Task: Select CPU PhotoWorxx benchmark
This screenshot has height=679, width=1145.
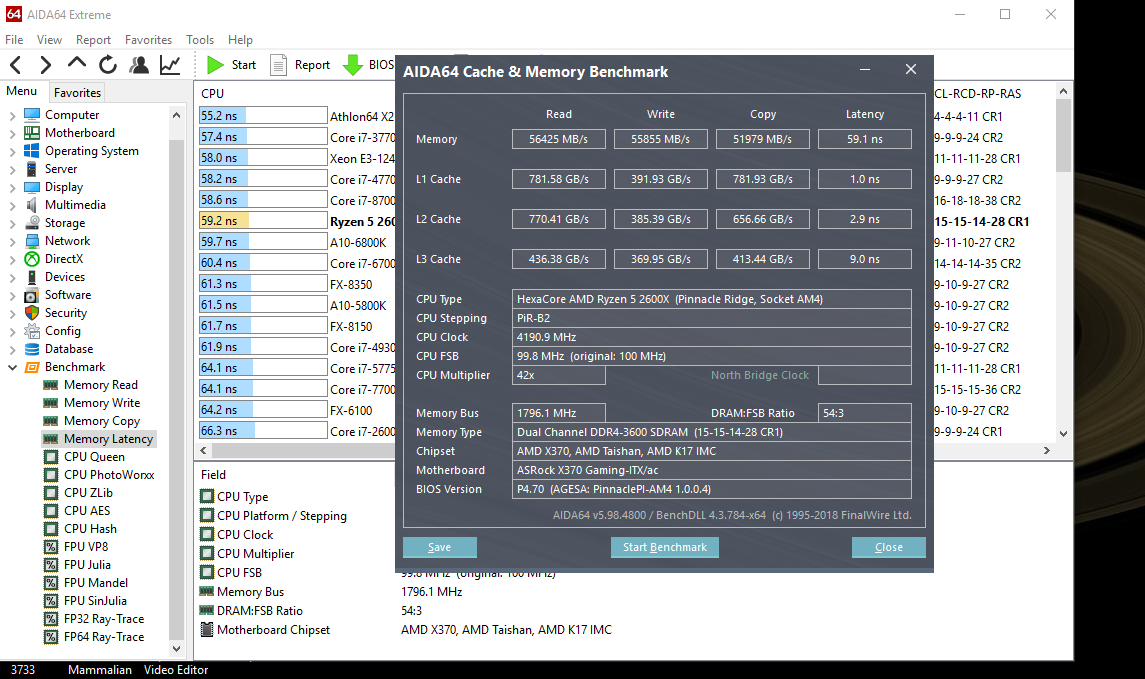Action: click(109, 475)
